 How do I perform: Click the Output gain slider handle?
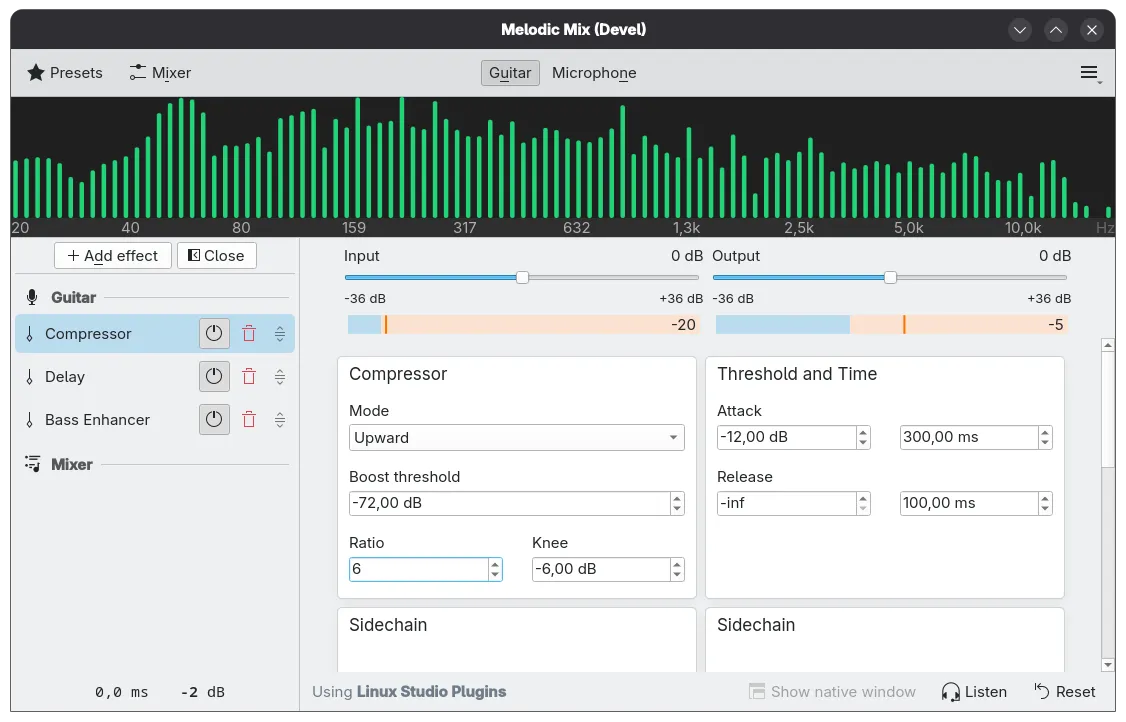tap(890, 277)
